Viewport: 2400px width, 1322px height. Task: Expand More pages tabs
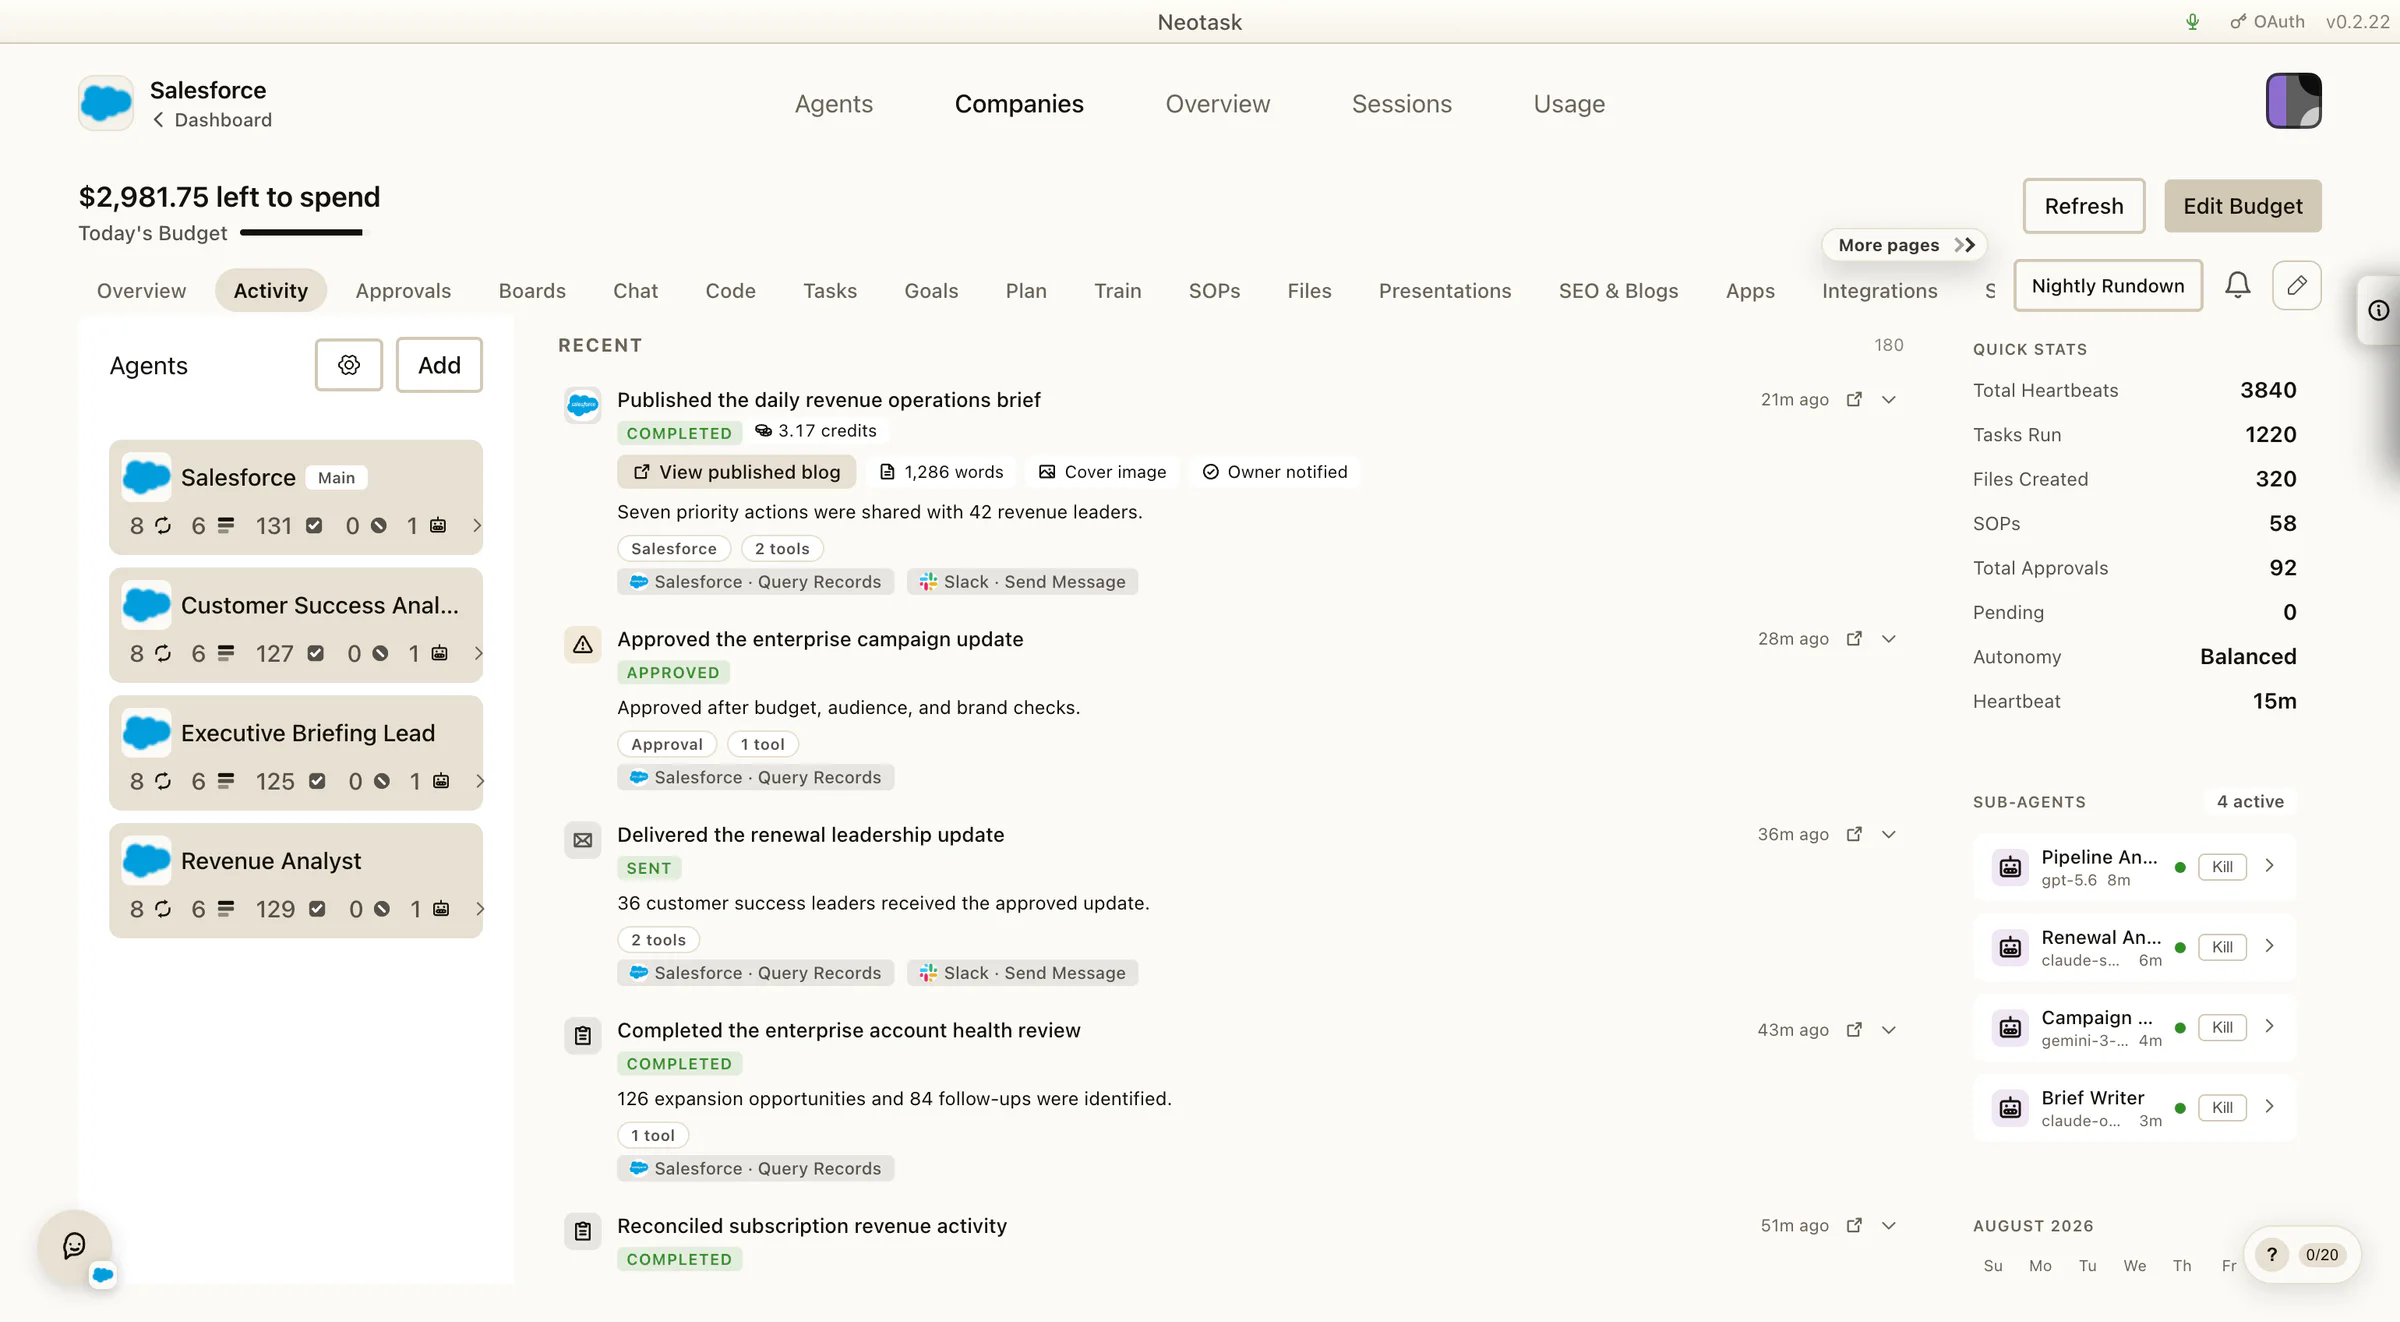tap(1905, 245)
